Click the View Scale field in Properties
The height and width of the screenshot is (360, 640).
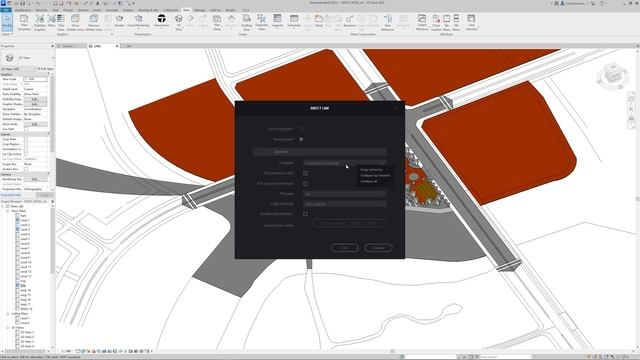tap(35, 79)
